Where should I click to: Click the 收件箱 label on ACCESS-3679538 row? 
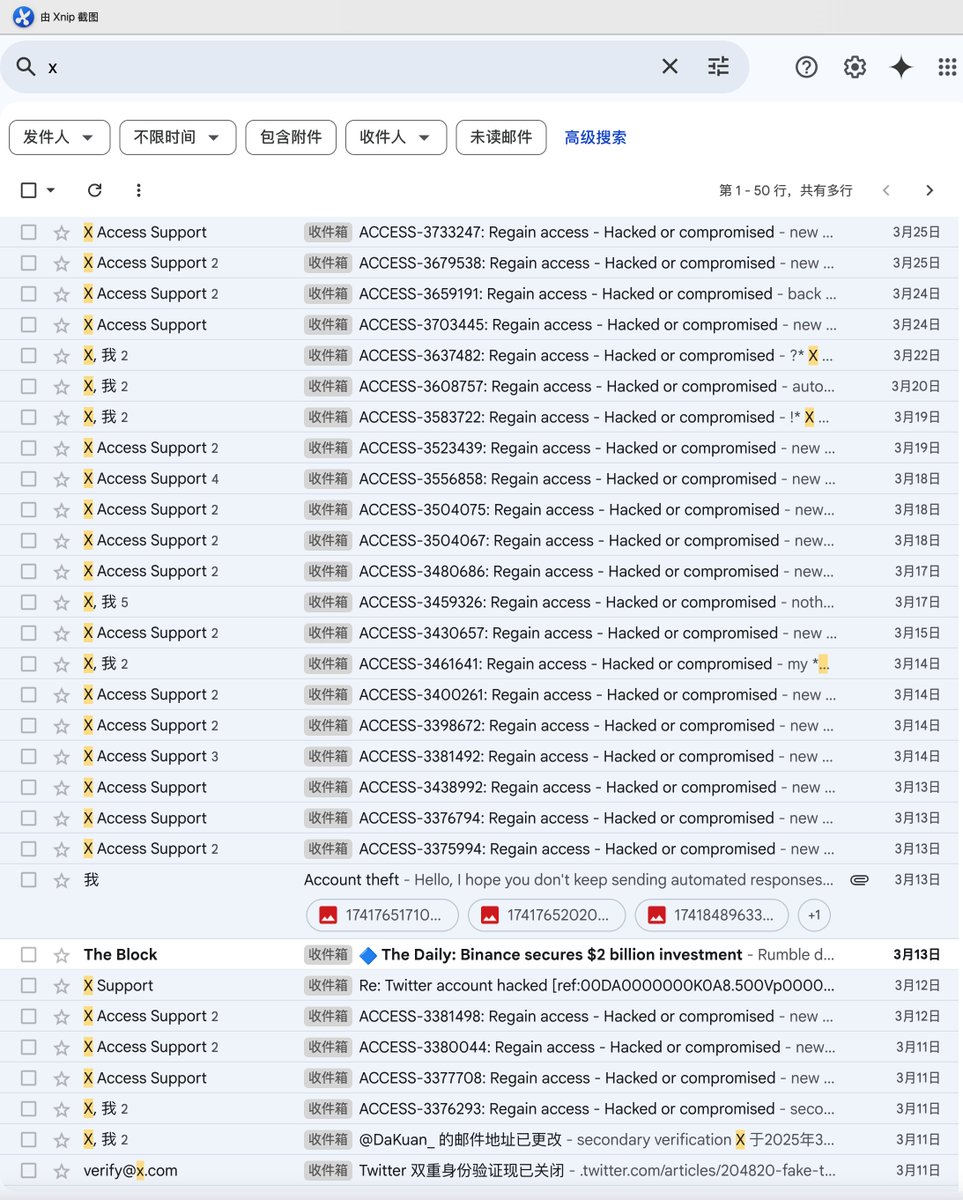click(328, 263)
